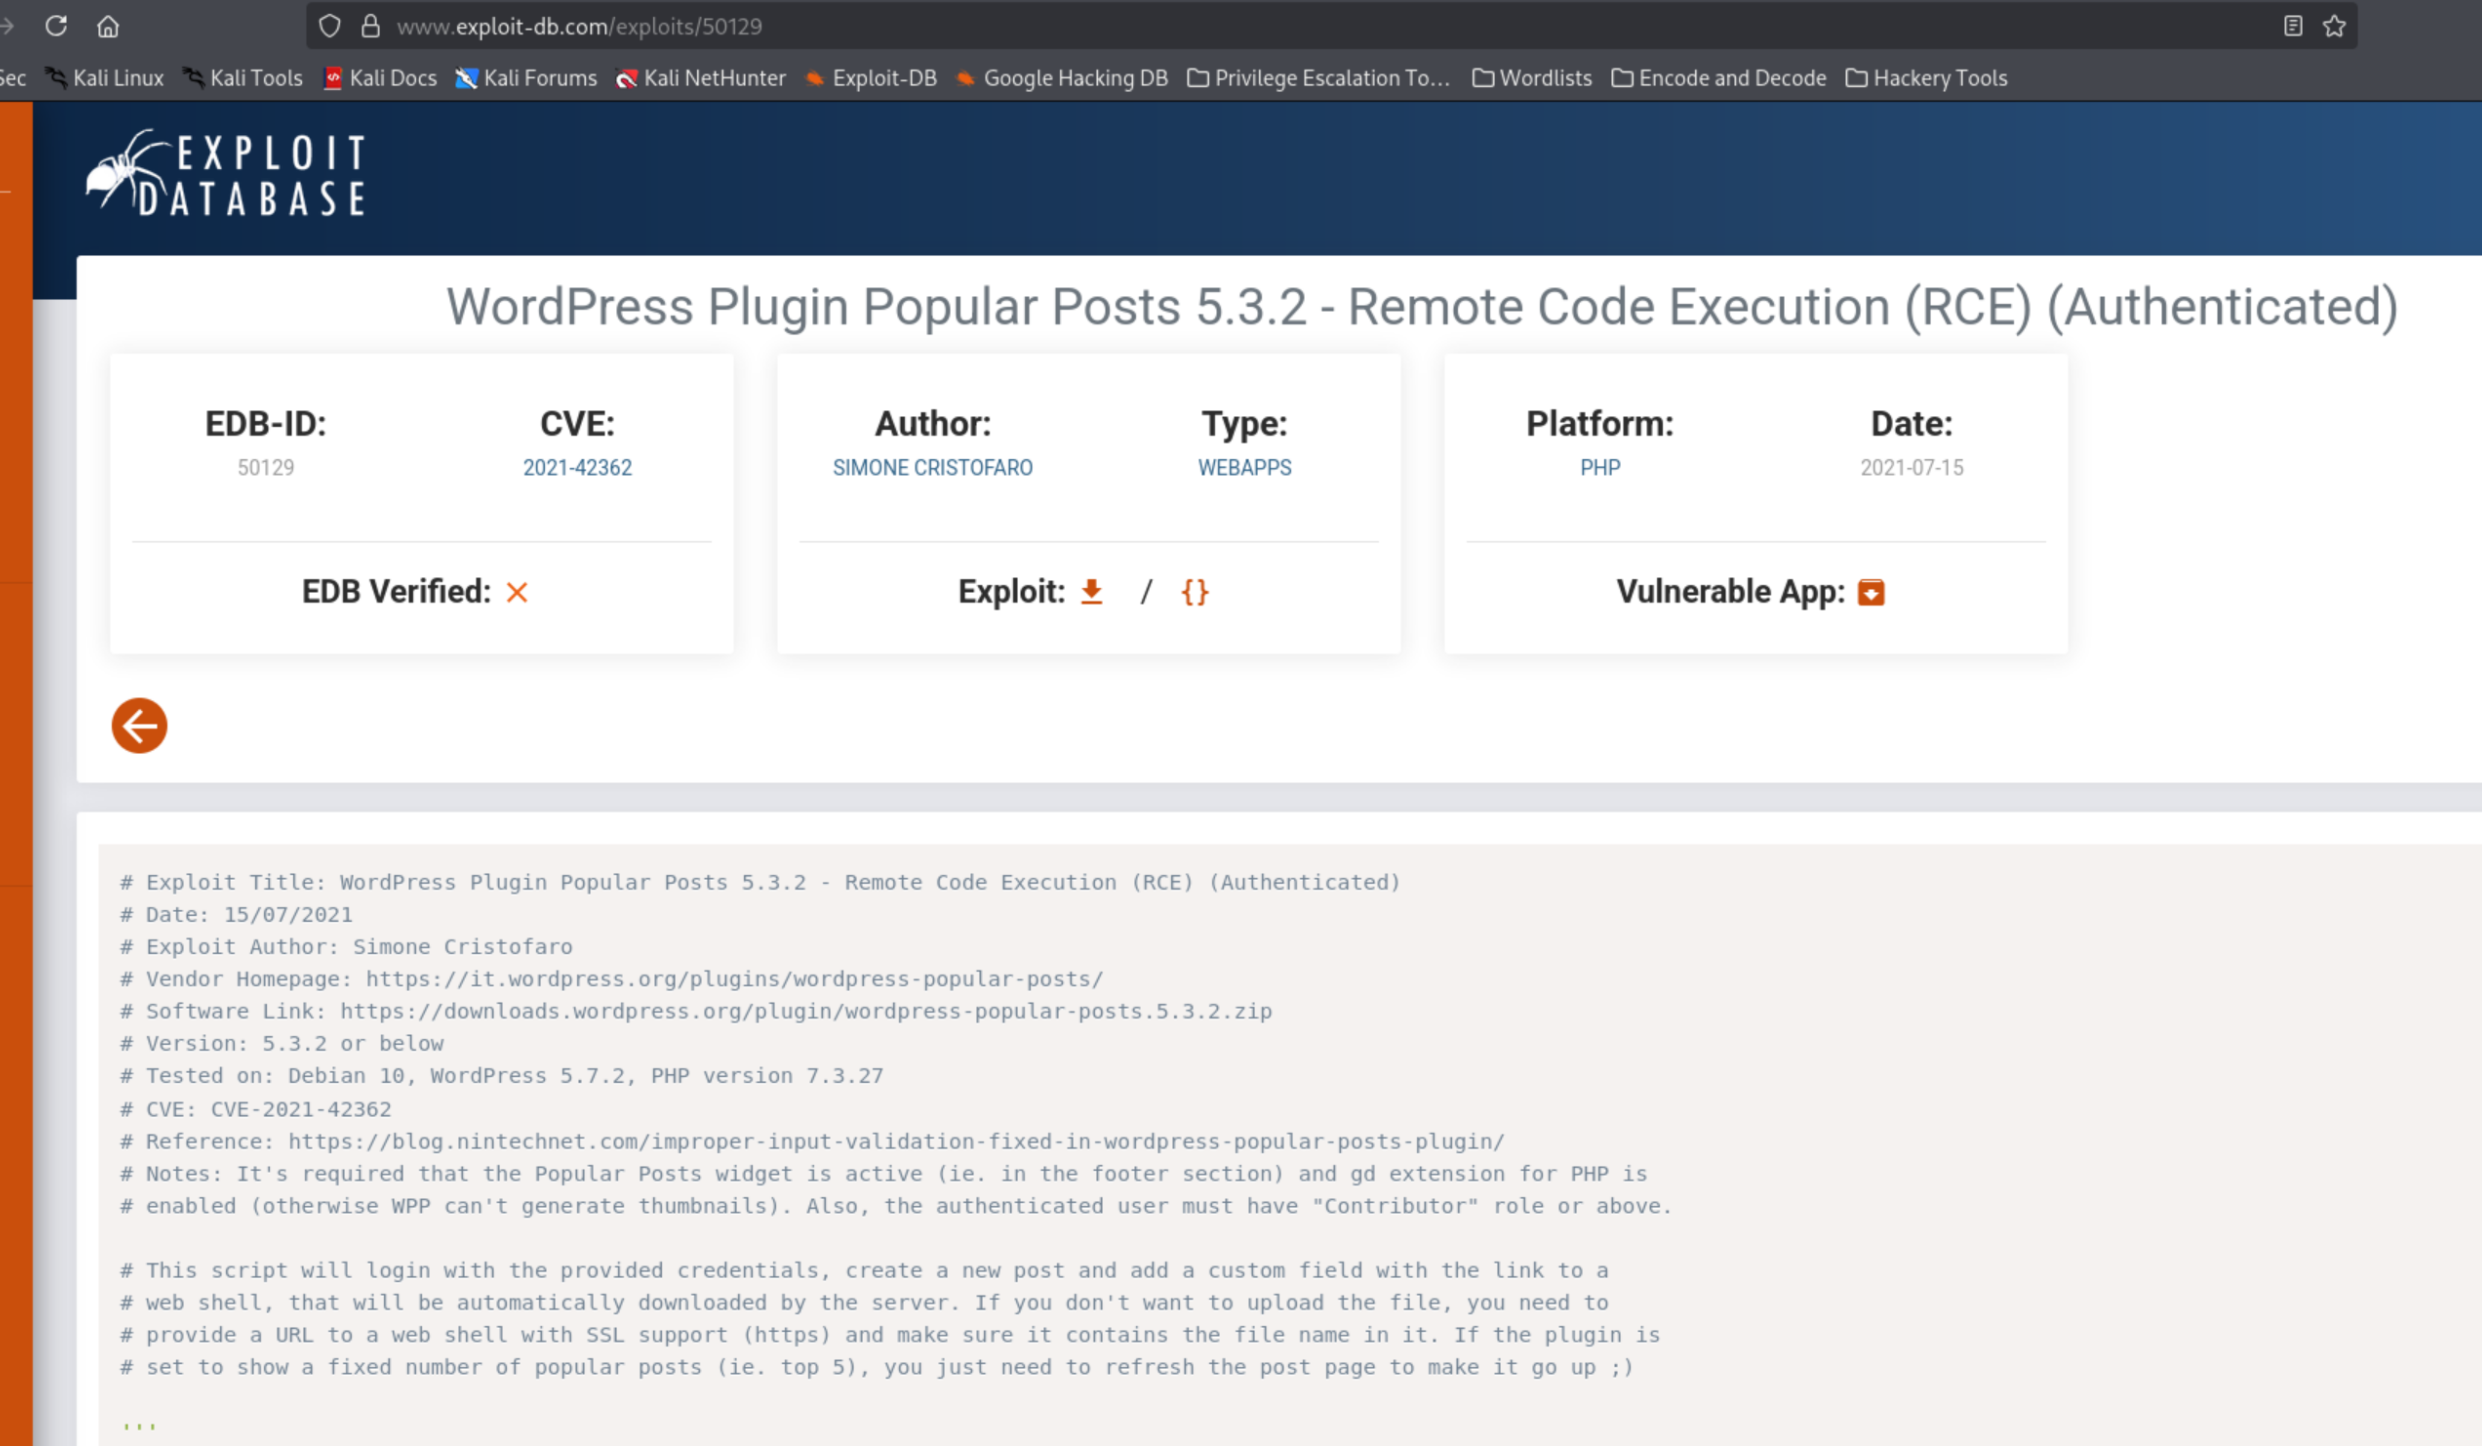Expand the Hackery Tools bookmark folder
The width and height of the screenshot is (2482, 1446).
pyautogui.click(x=1927, y=78)
